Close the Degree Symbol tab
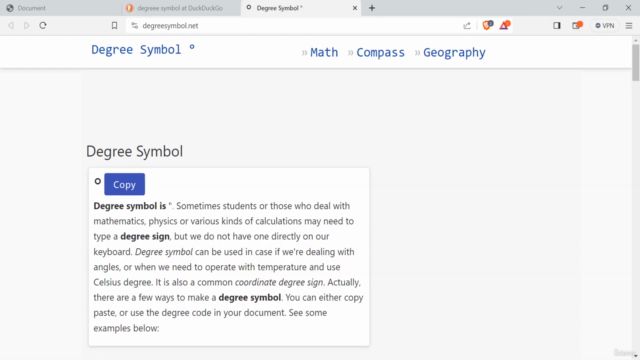Viewport: 640px width, 360px height. click(x=355, y=8)
